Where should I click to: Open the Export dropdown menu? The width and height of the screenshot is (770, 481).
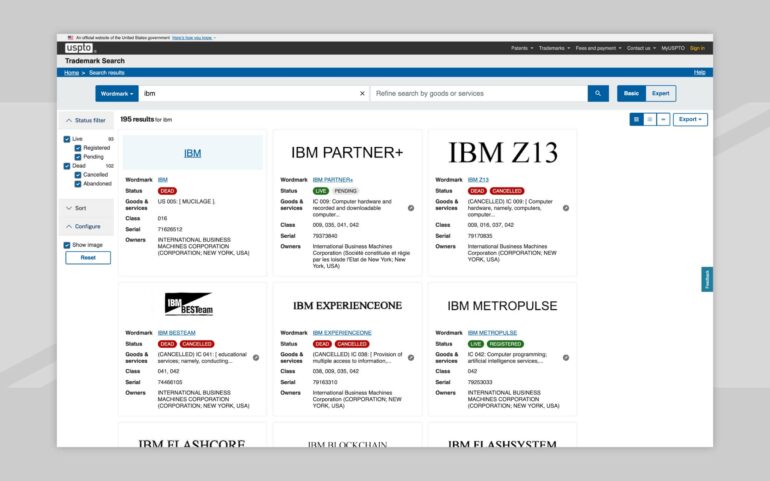690,119
